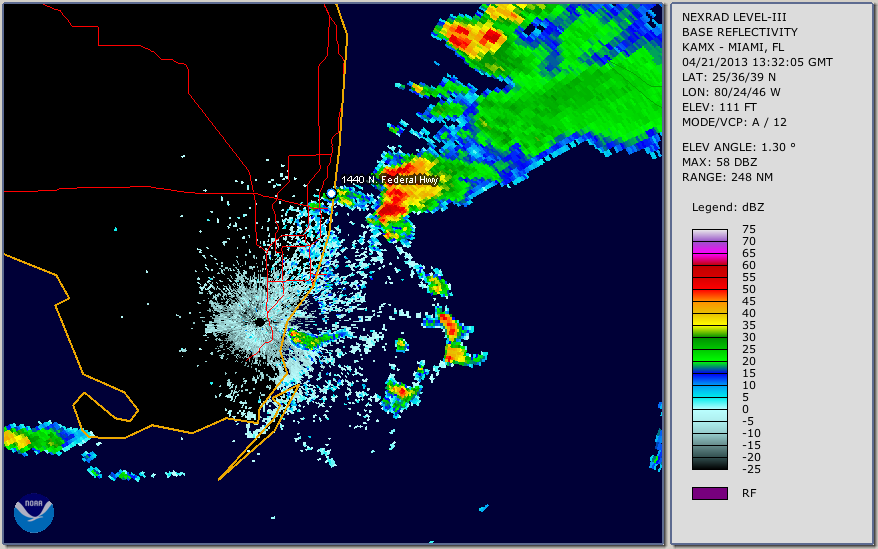Screen dimensions: 878x549
Task: Click the purple RF color swatch
Action: 710,493
